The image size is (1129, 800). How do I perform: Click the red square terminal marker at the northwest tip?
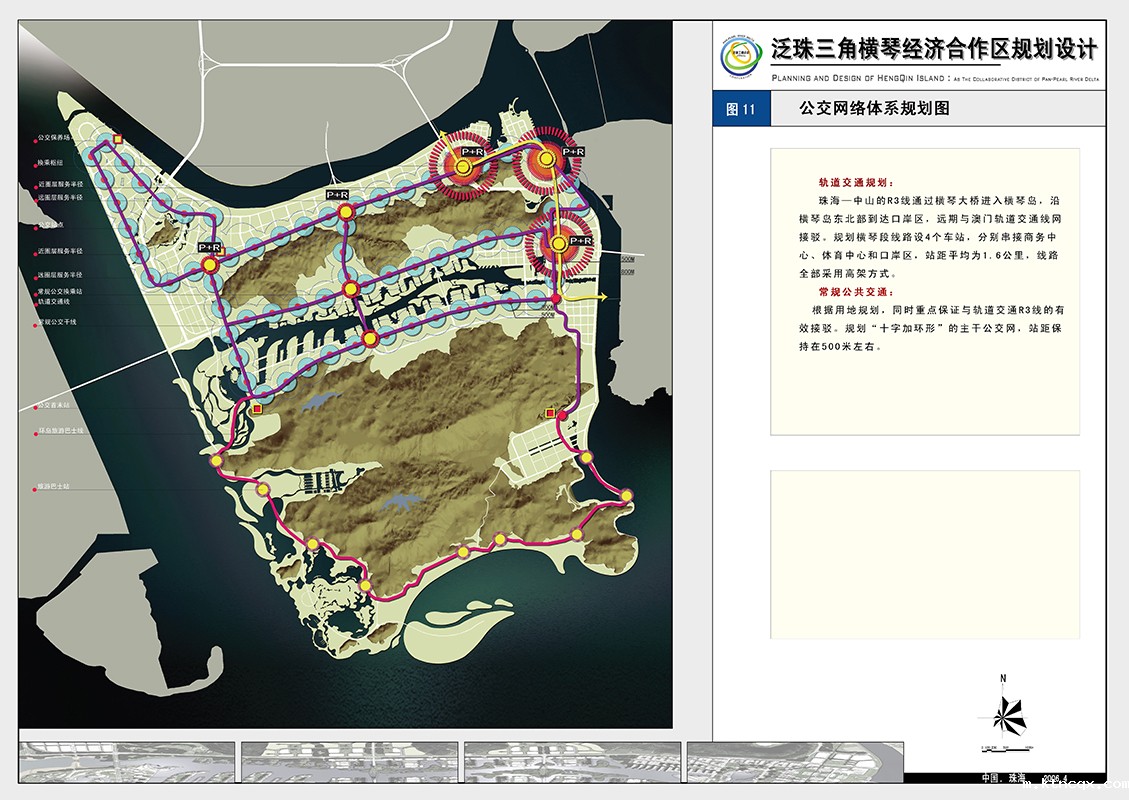[119, 141]
